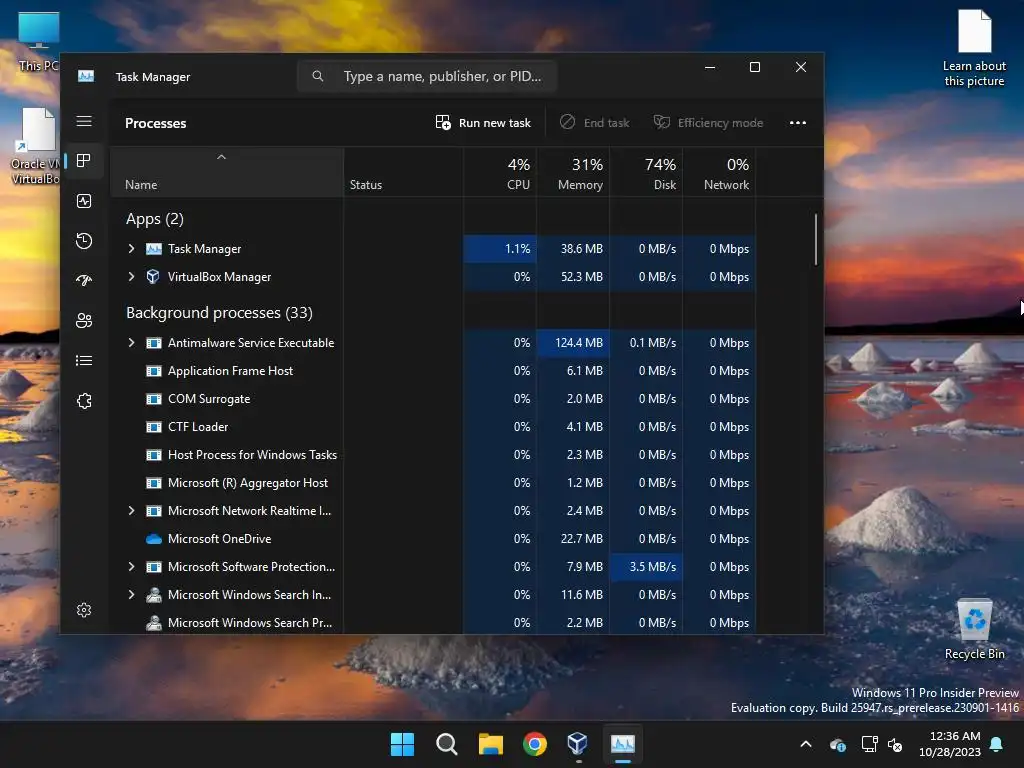
Task: Select the COM Surrogate process
Action: click(x=434, y=399)
